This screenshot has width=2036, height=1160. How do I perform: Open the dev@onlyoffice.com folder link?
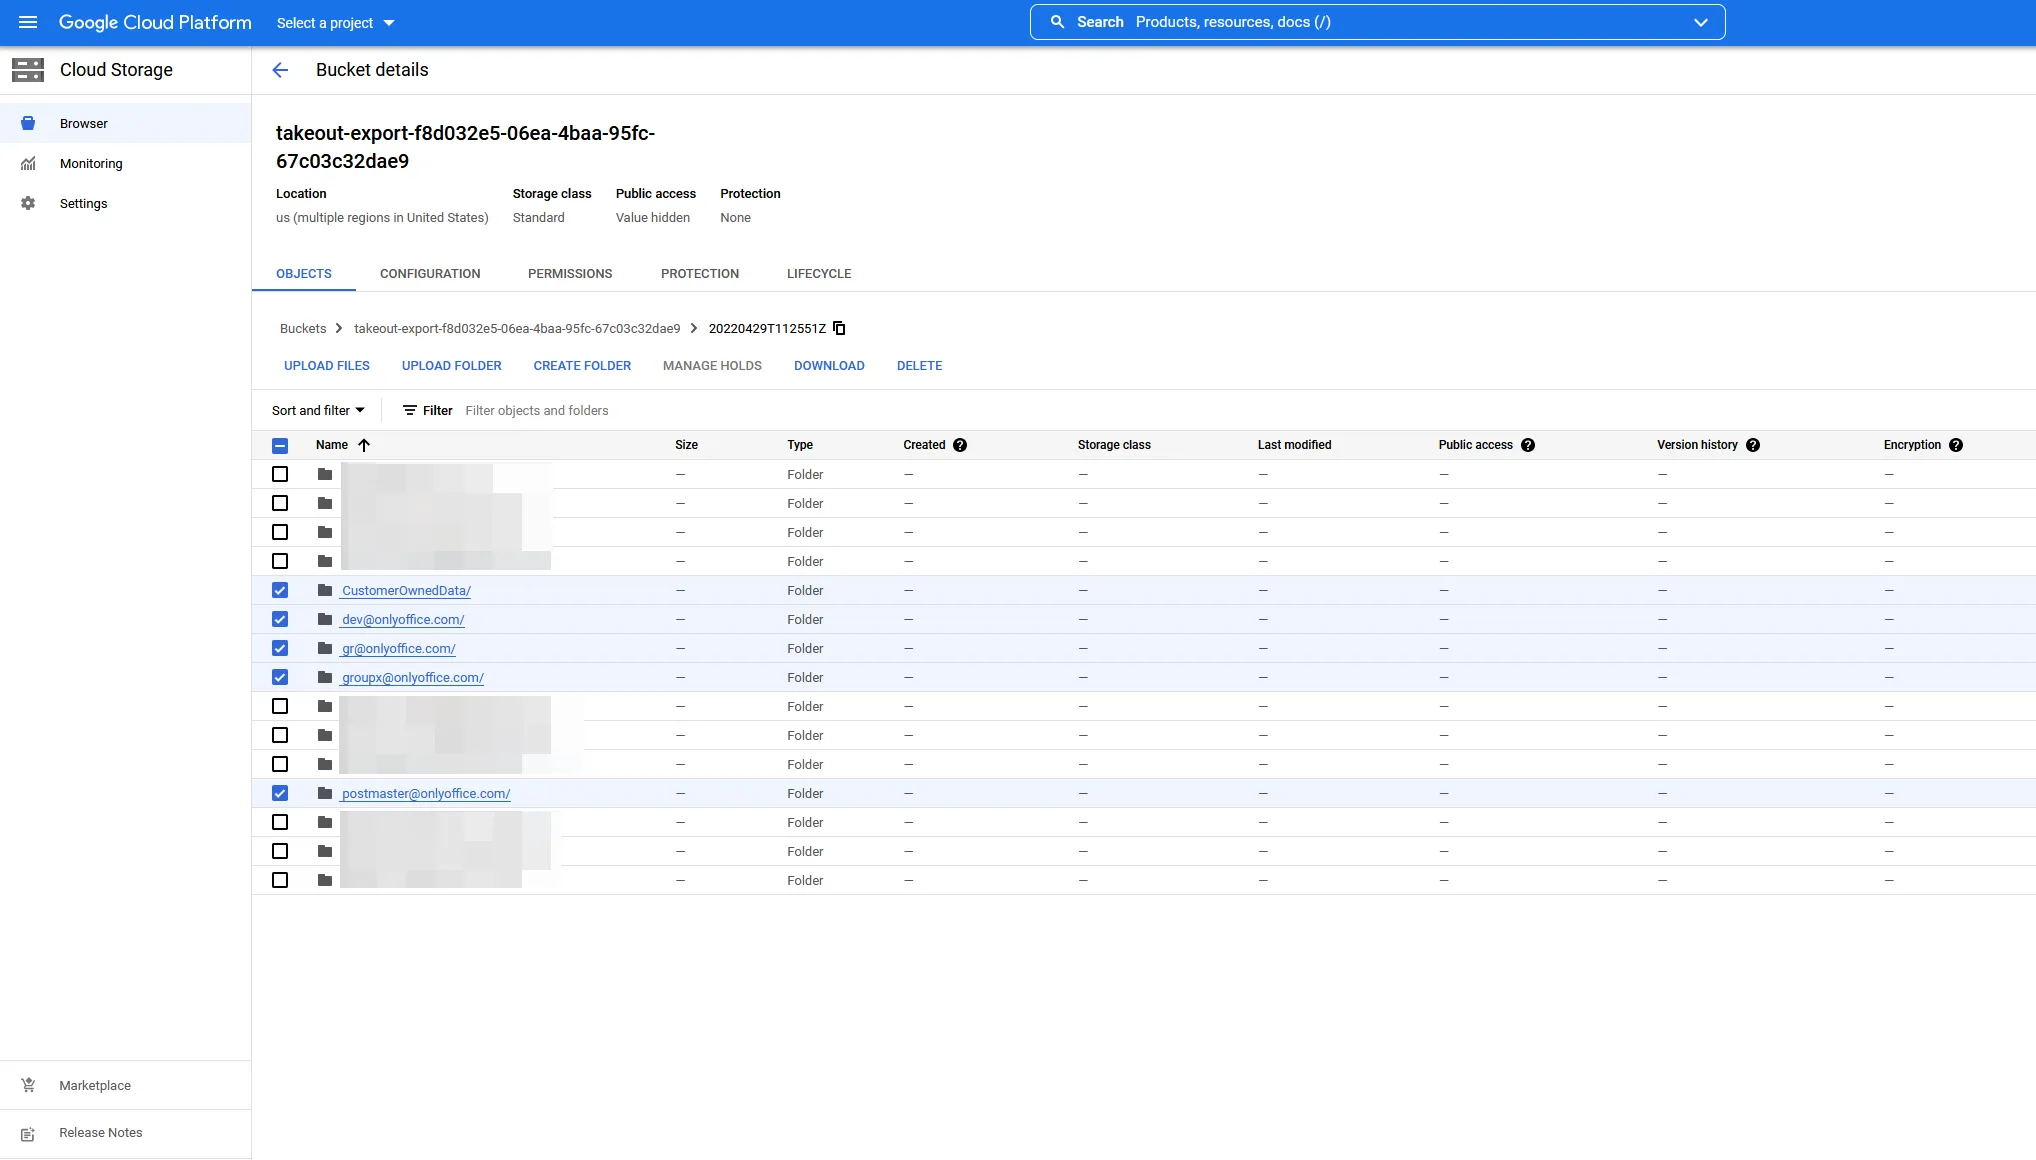(402, 619)
